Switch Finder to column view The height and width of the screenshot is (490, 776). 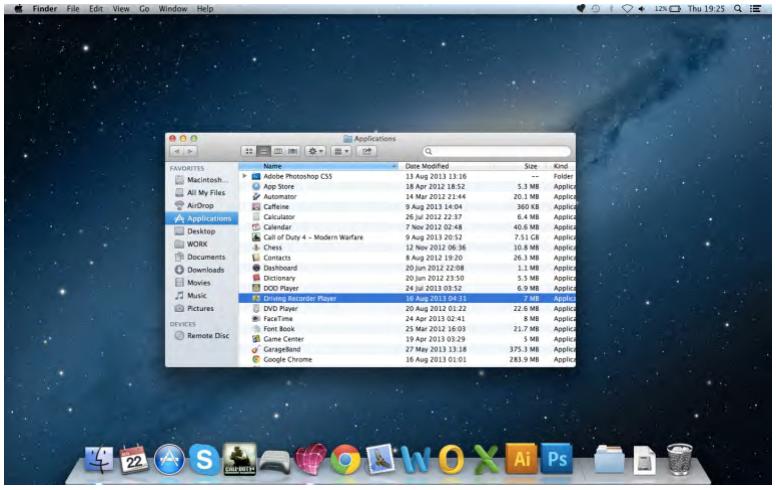(x=278, y=151)
